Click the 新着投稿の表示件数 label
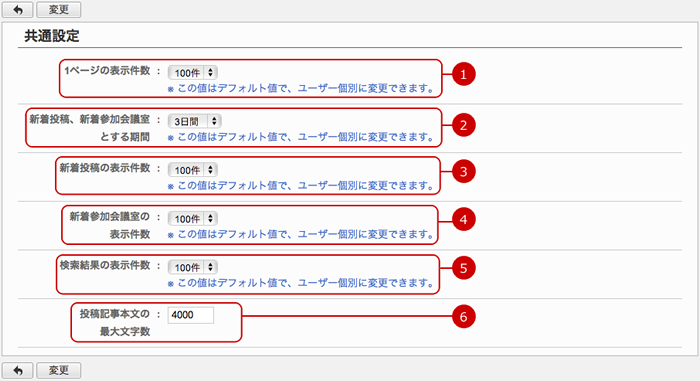Screen dimensions: 700x381 (105, 168)
